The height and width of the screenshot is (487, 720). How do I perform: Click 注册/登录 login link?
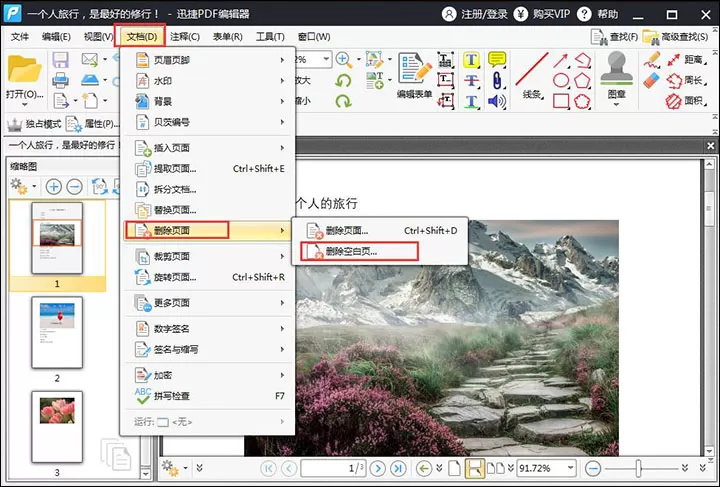click(x=475, y=14)
